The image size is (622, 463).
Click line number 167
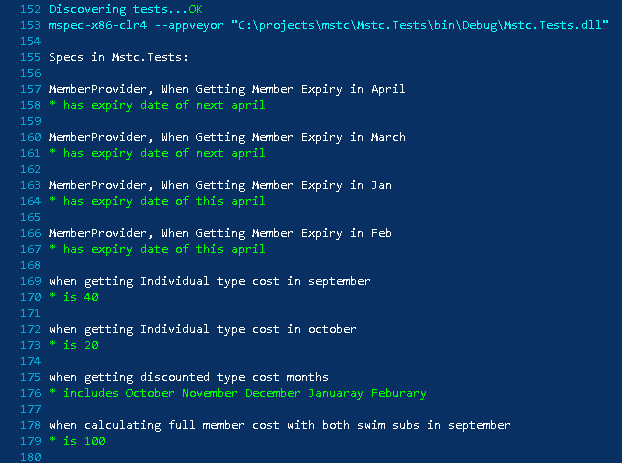(x=31, y=249)
